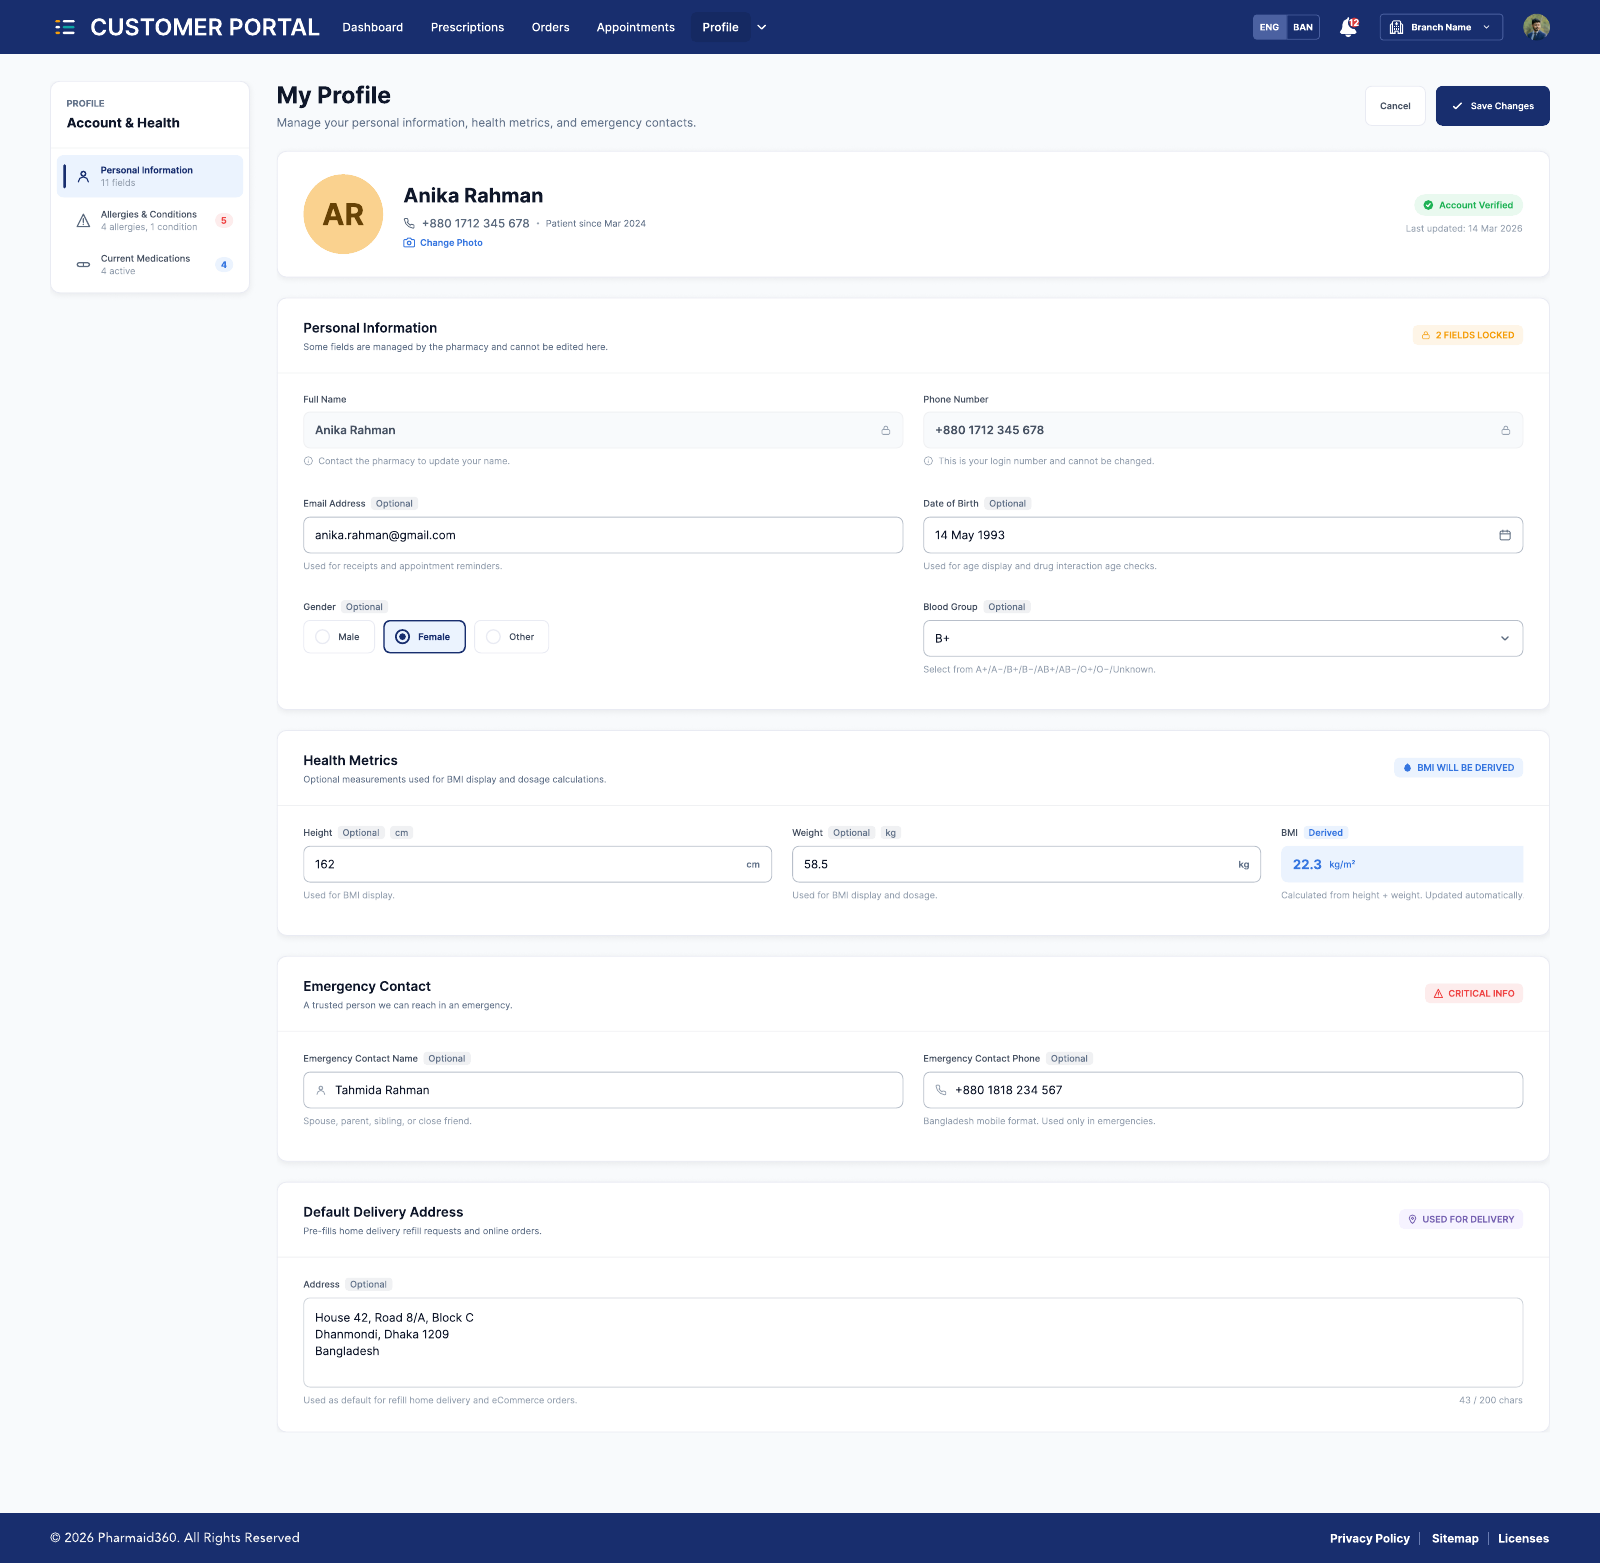Click the lock icon in 2 Fields Locked badge

click(1425, 336)
